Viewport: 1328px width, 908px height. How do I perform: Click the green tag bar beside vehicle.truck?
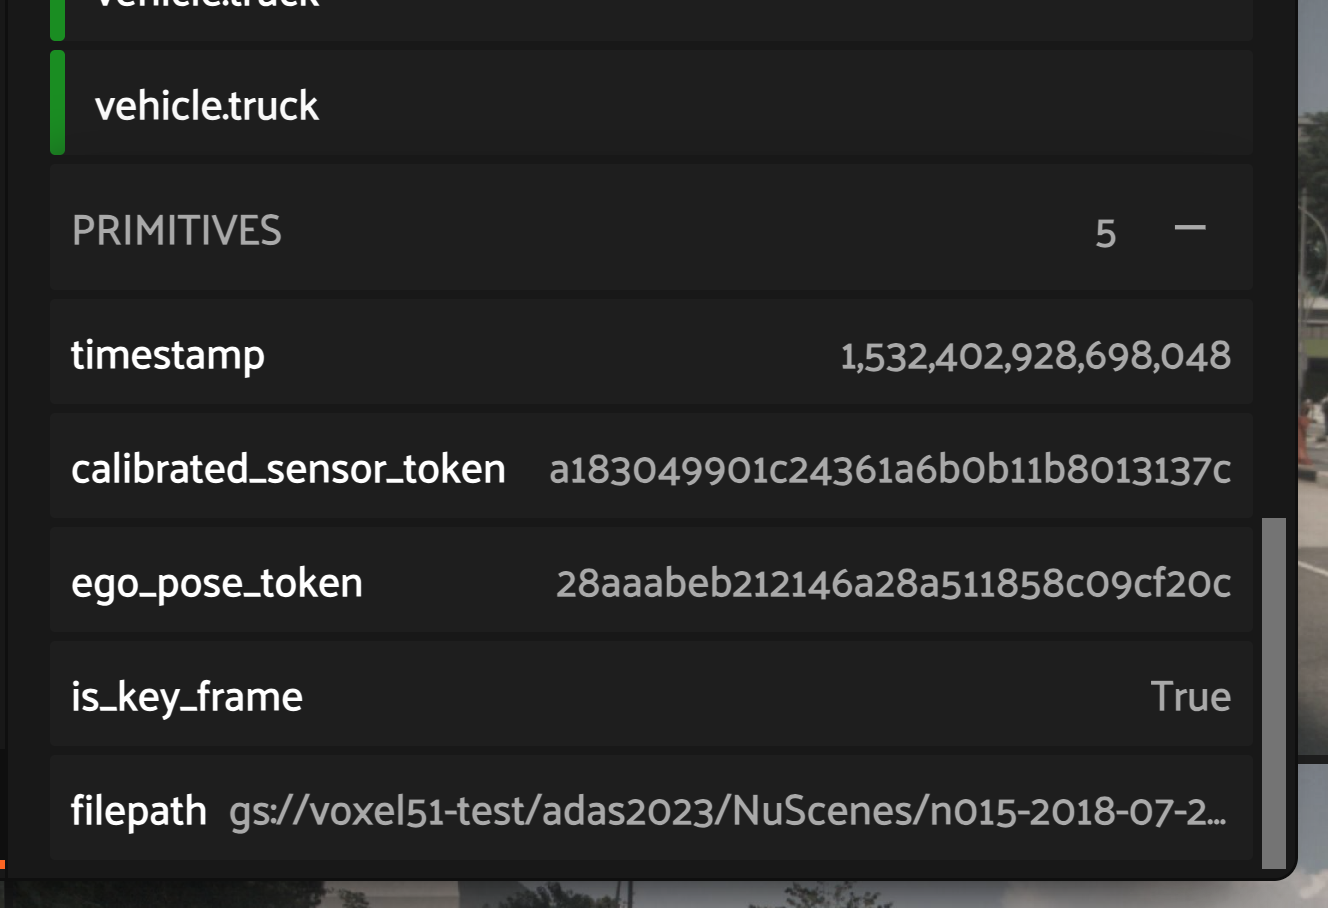point(57,104)
